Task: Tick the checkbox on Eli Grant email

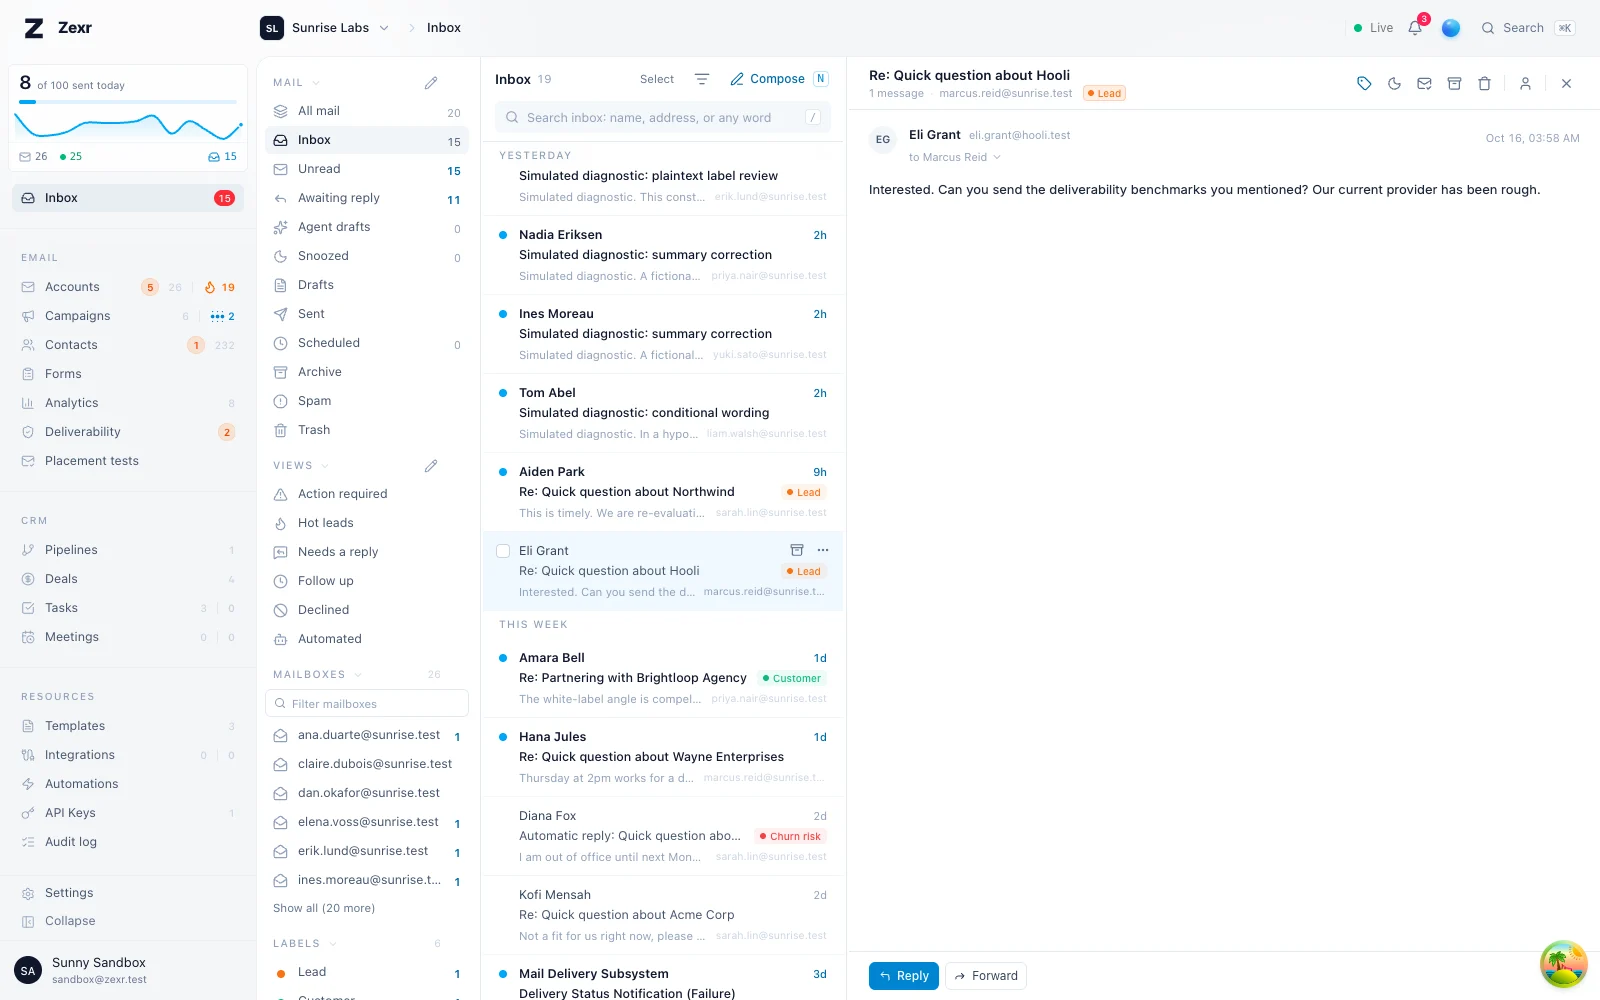Action: click(x=503, y=551)
